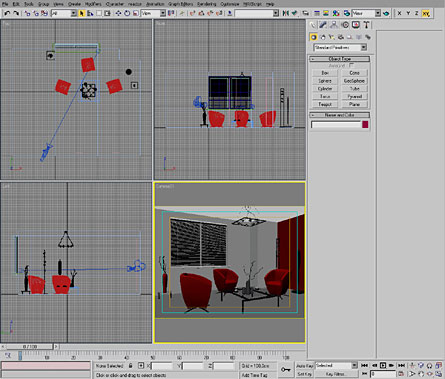Activate the Select and Move tool
Screen dimensions: 445x379
[118, 13]
